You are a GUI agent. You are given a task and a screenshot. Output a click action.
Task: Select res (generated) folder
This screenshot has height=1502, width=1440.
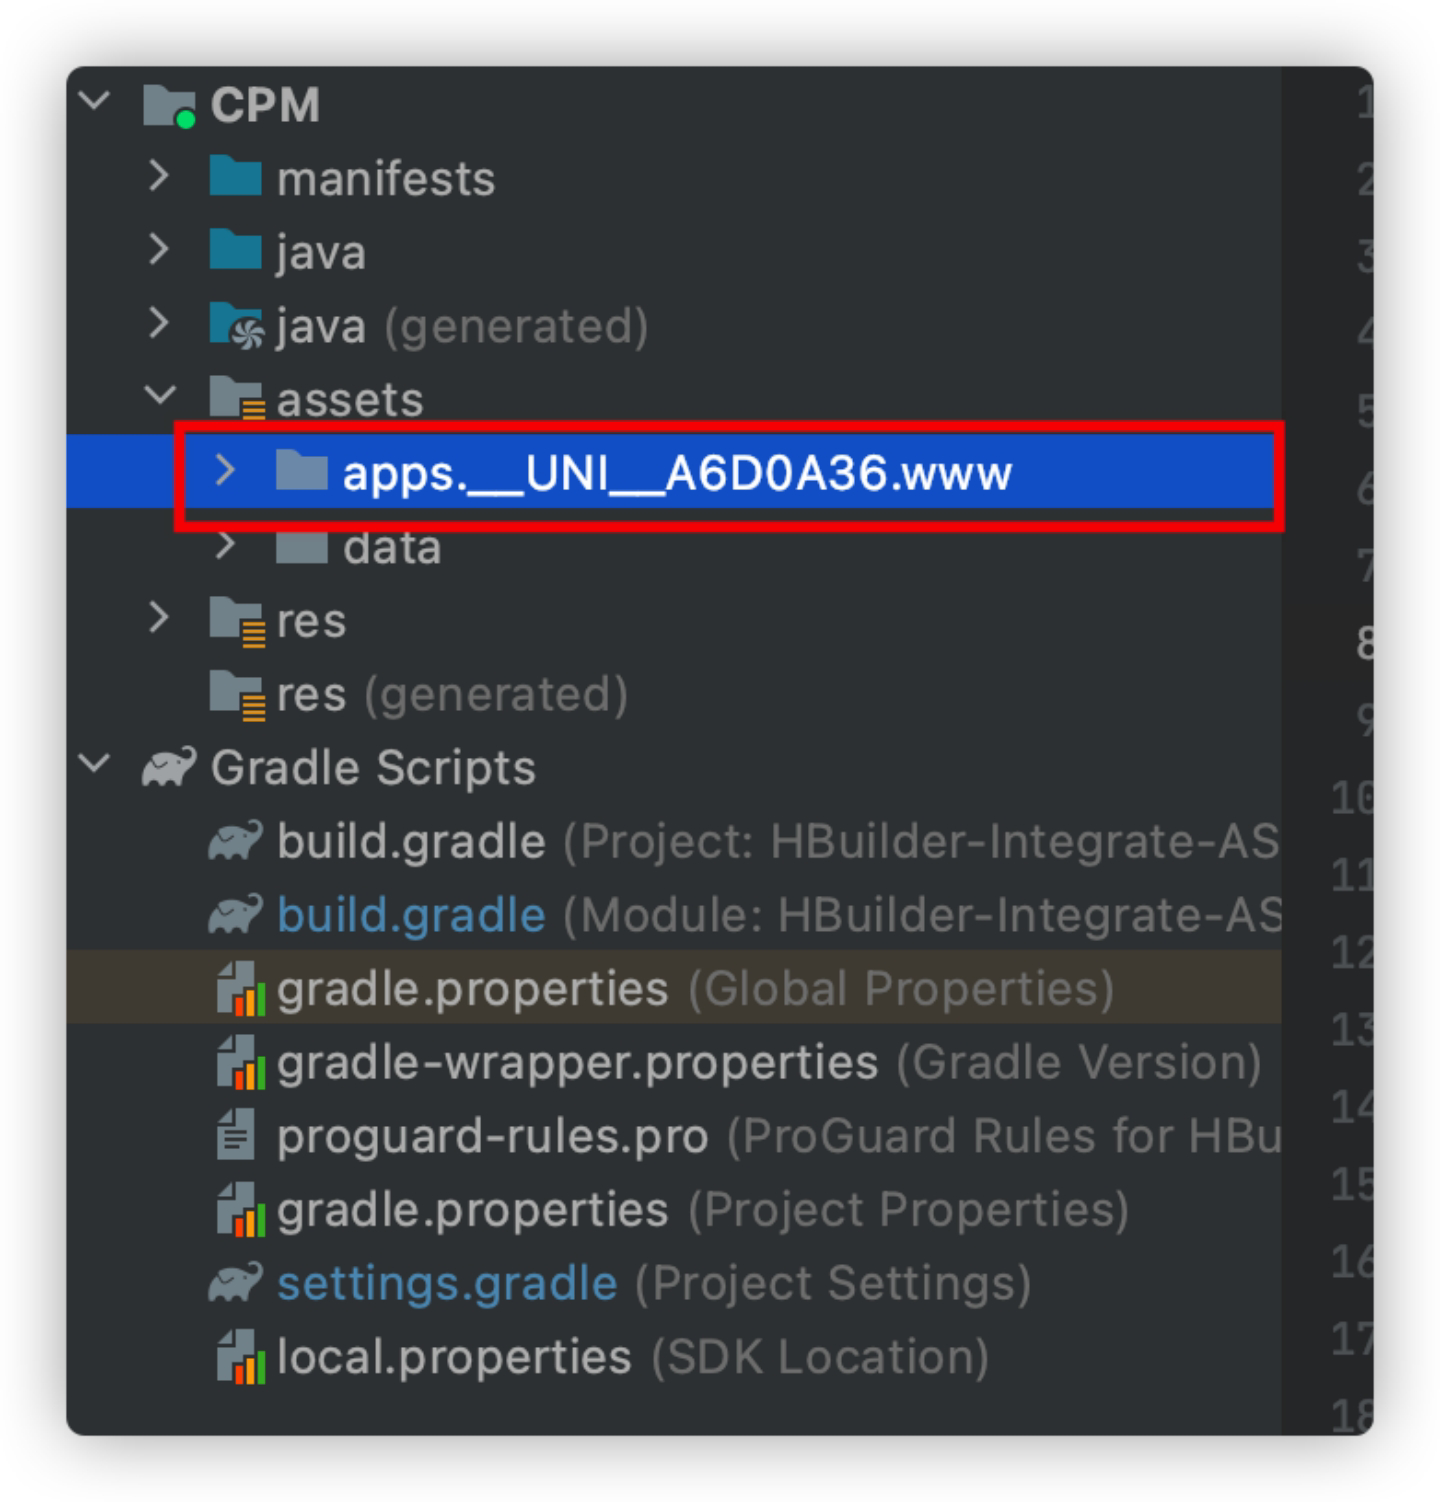click(x=452, y=694)
